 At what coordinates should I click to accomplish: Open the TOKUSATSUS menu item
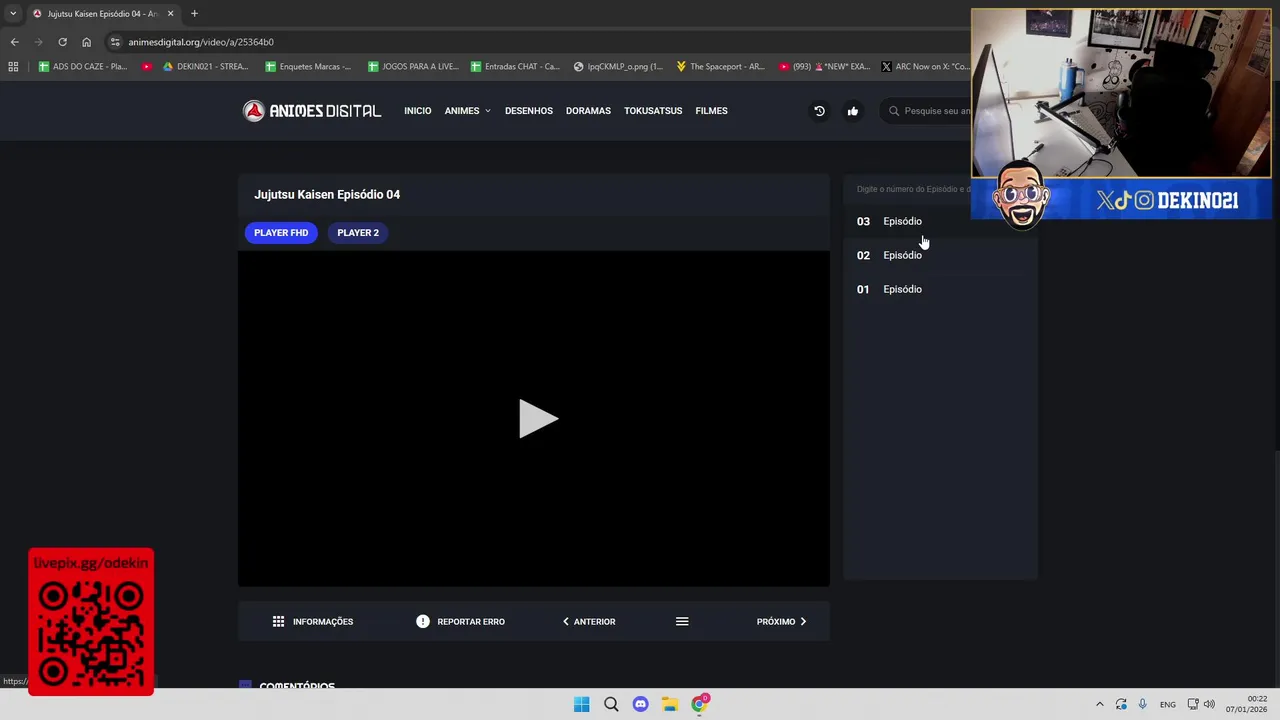653,111
